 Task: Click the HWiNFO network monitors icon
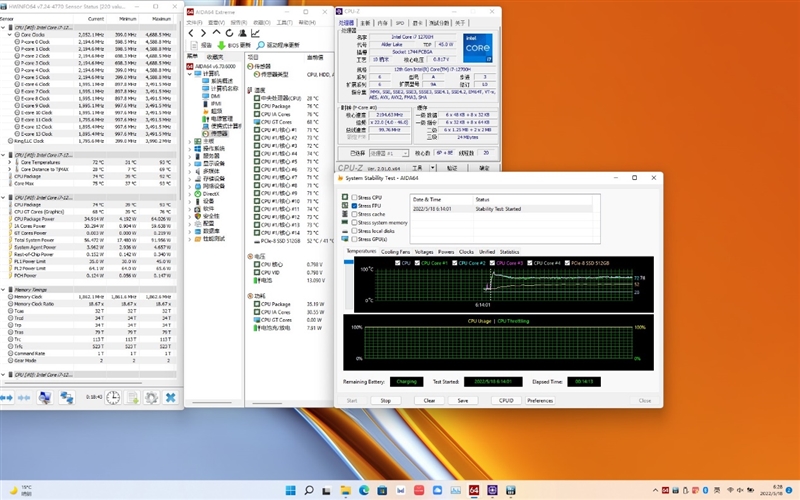[67, 397]
